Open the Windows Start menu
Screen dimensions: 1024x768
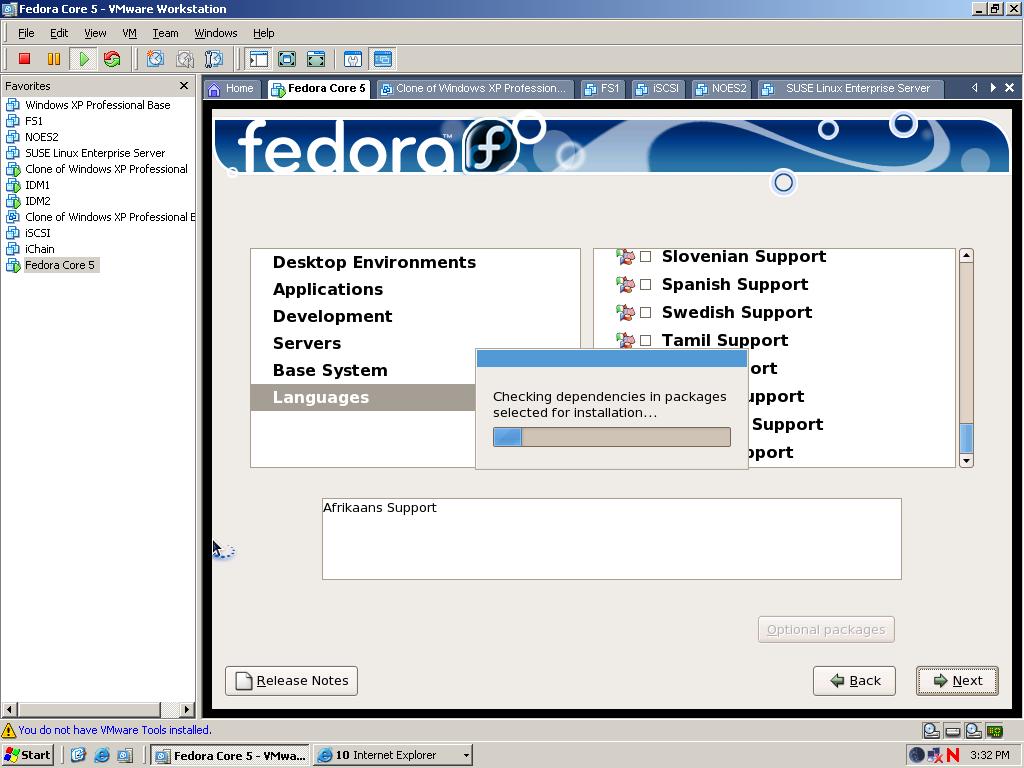click(x=27, y=755)
